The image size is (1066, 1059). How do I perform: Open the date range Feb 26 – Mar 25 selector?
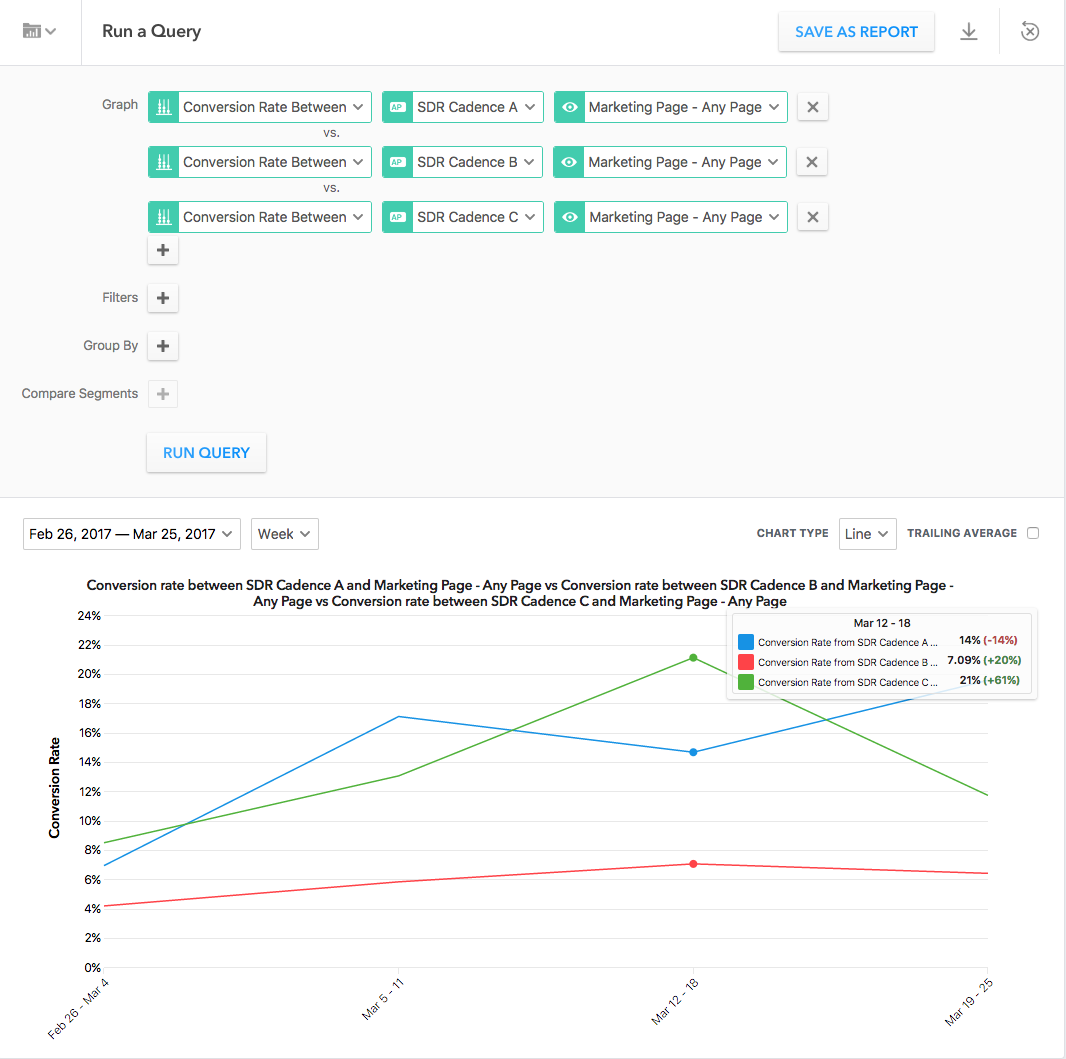point(131,534)
